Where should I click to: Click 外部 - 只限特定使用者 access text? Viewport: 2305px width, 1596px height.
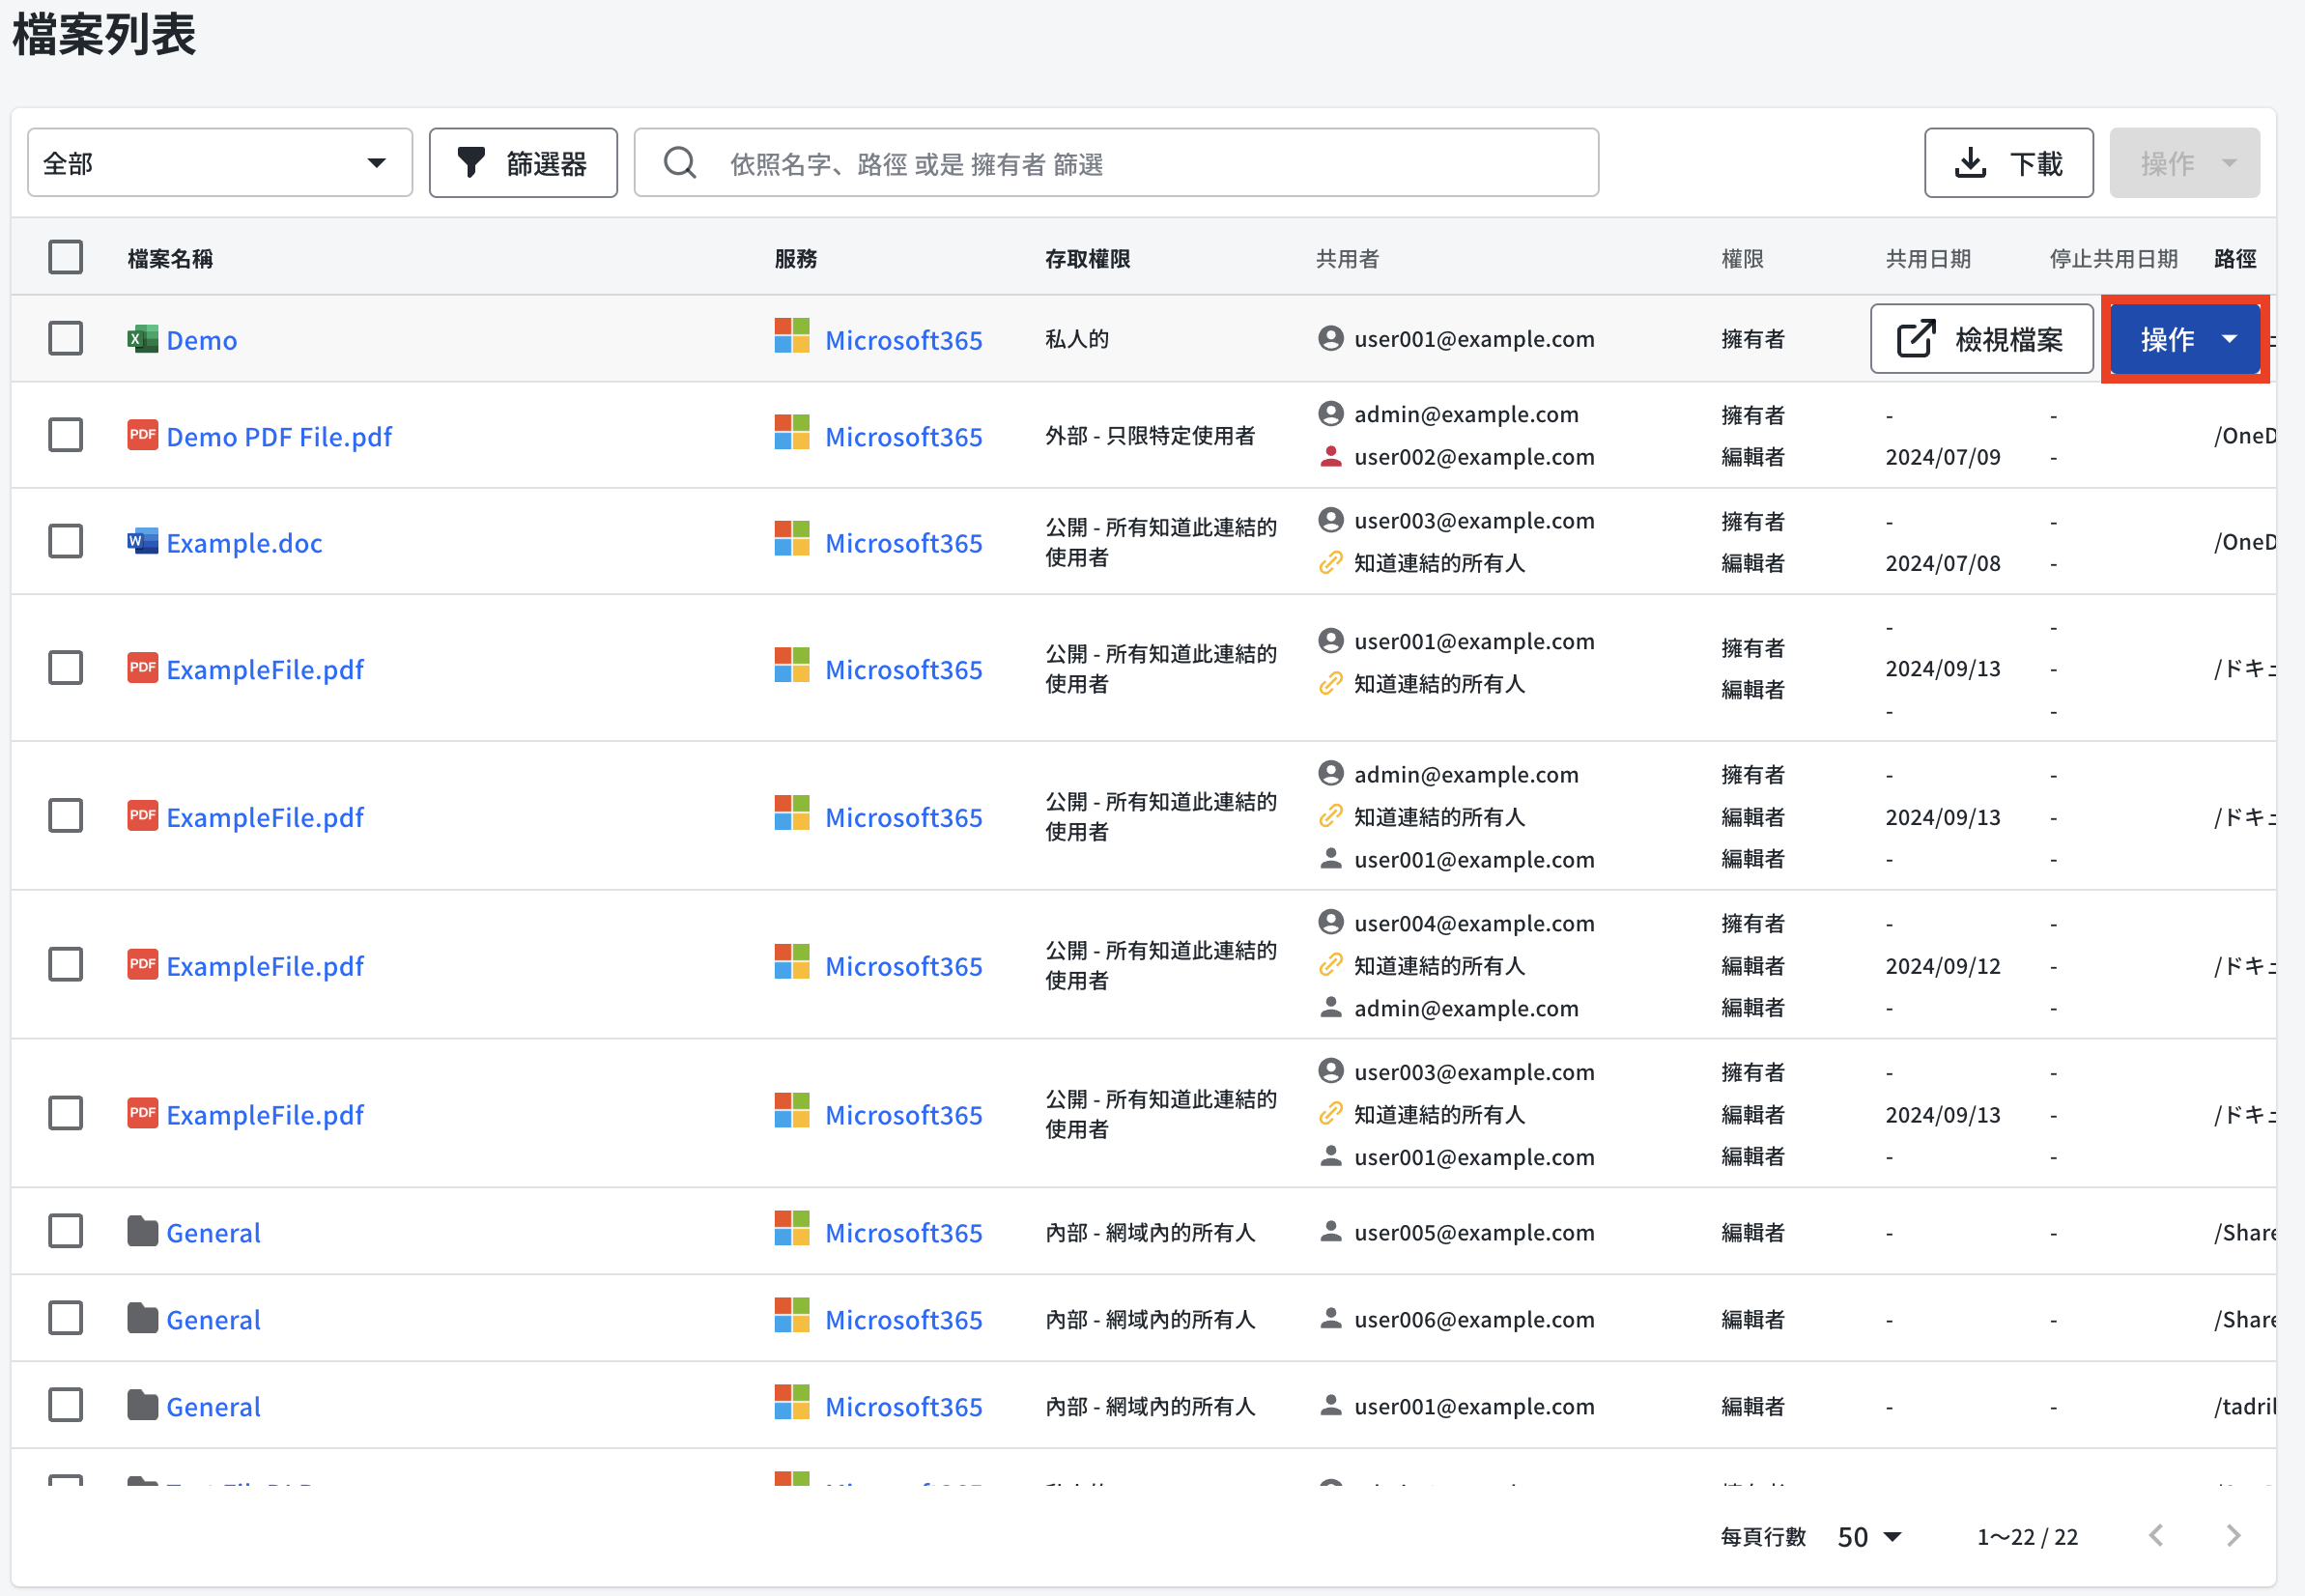pos(1150,436)
